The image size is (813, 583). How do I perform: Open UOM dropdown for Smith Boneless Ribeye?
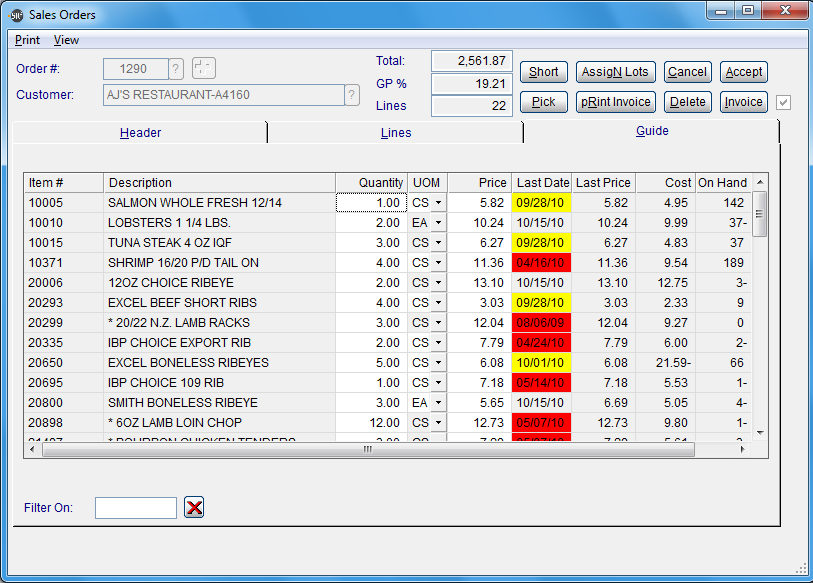pyautogui.click(x=438, y=403)
